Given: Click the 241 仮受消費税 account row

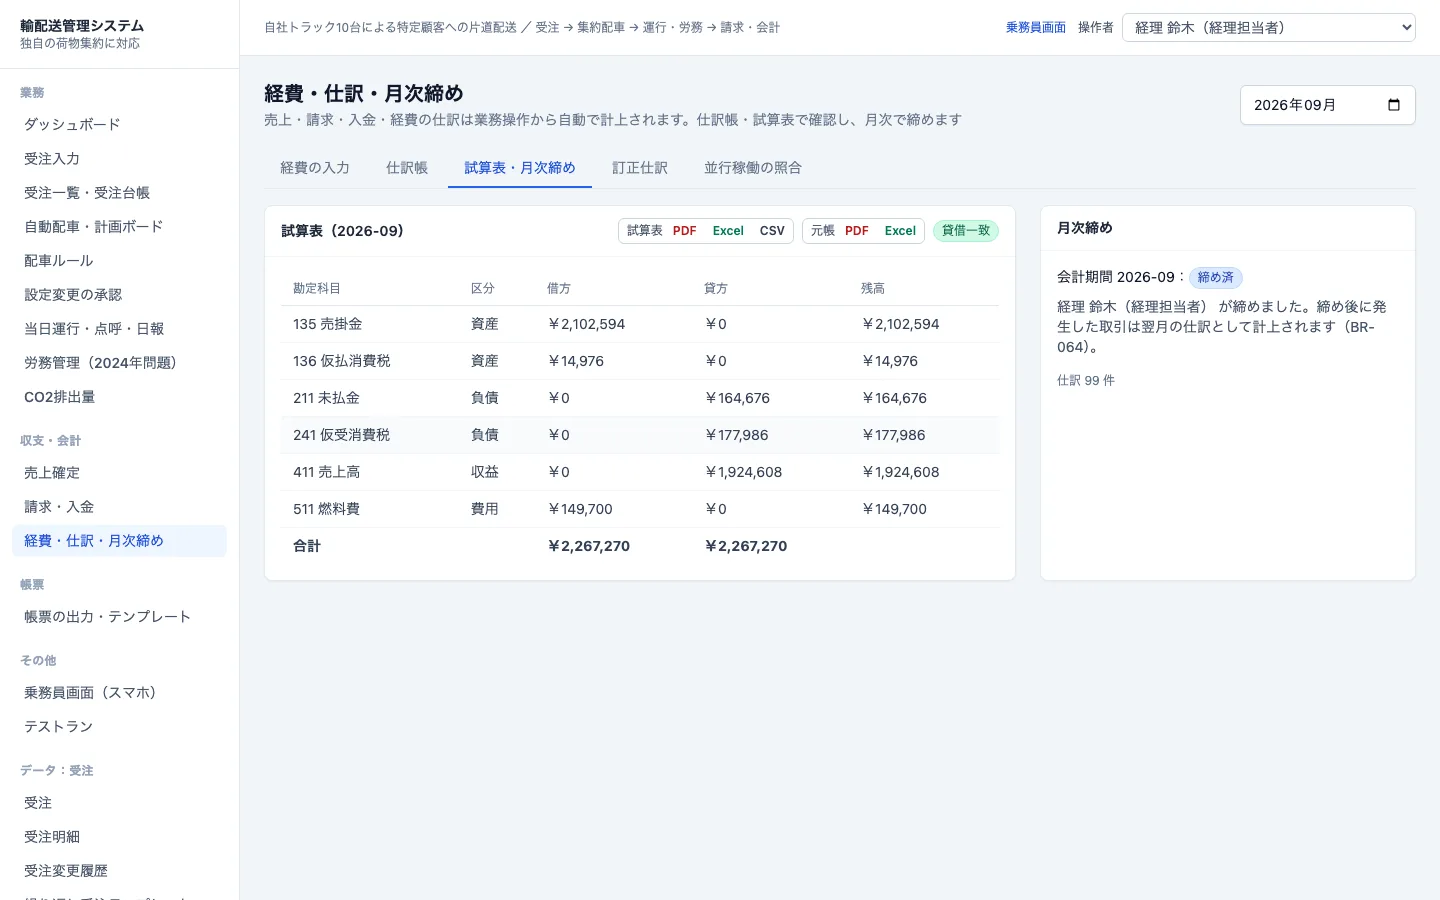Looking at the screenshot, I should point(640,435).
